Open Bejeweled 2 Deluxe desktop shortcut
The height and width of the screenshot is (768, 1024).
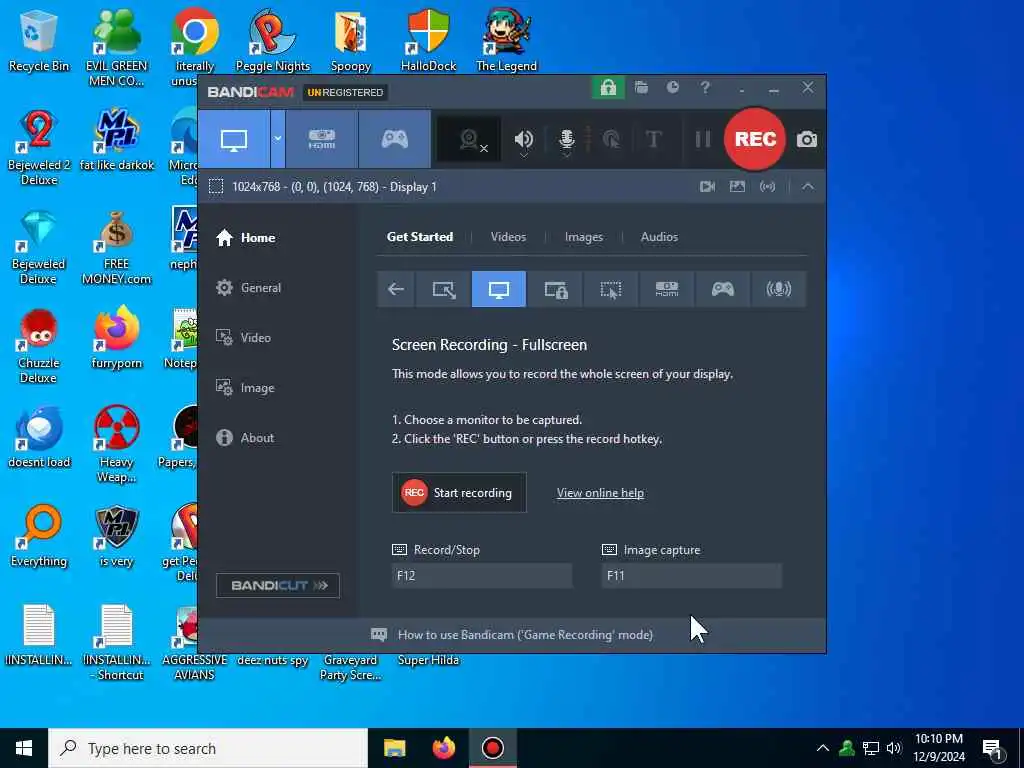[x=39, y=148]
